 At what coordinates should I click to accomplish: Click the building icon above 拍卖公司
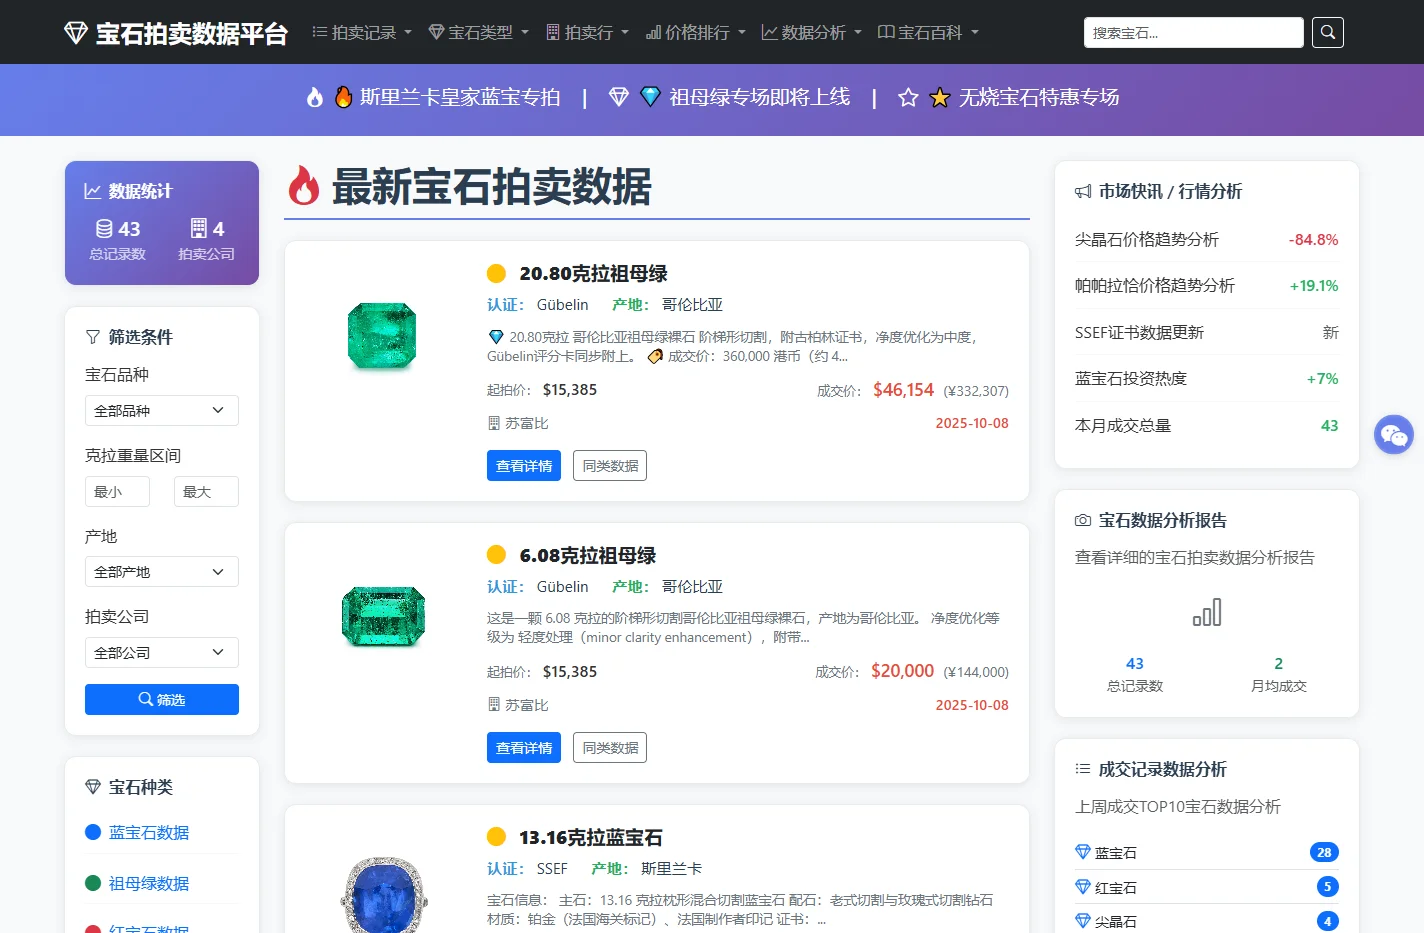pyautogui.click(x=199, y=229)
